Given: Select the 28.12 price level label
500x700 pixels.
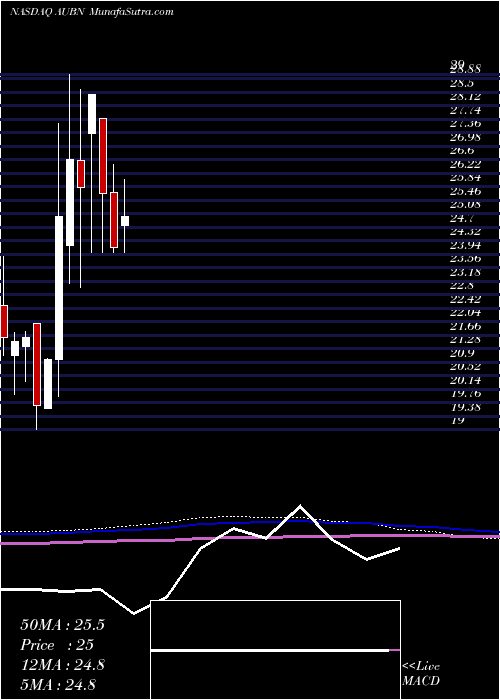Looking at the screenshot, I should [465, 96].
